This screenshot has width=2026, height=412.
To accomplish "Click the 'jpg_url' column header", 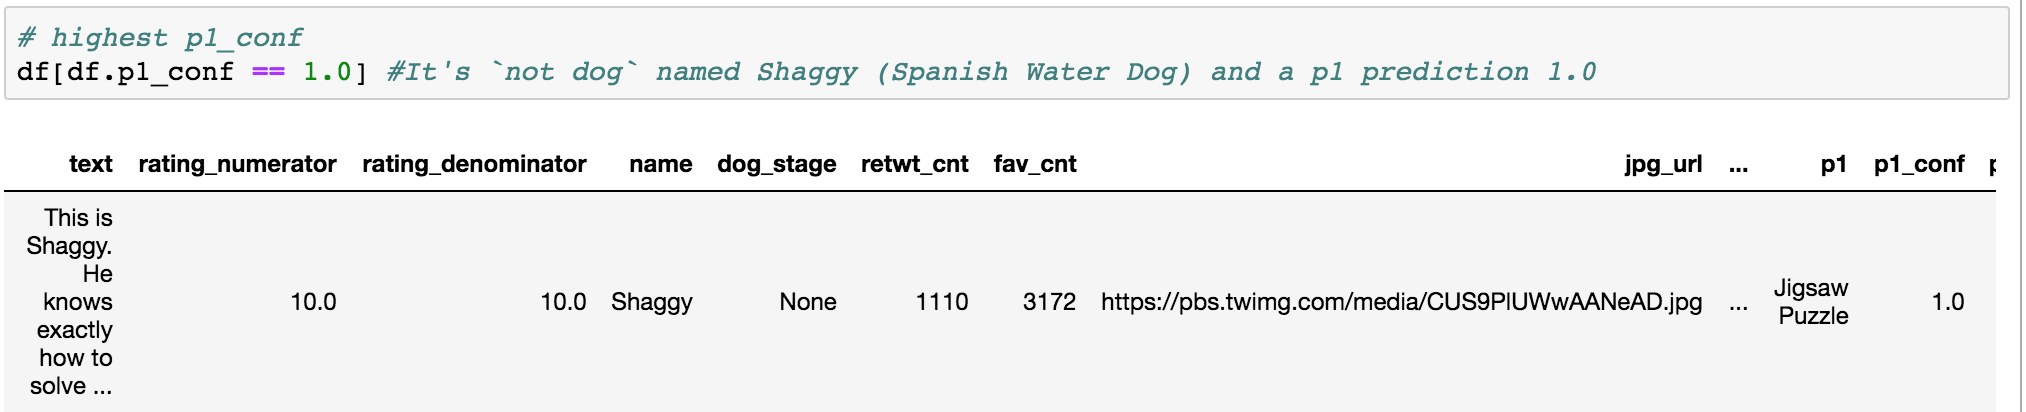I will (1663, 164).
